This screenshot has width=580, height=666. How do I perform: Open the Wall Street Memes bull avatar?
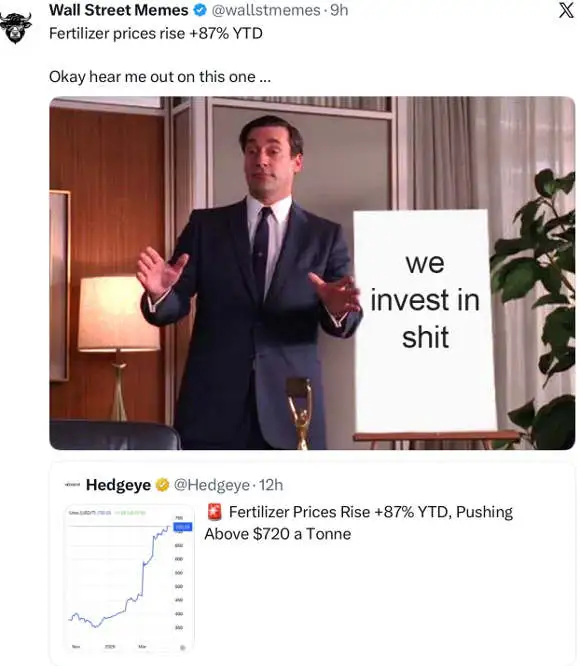coord(15,27)
